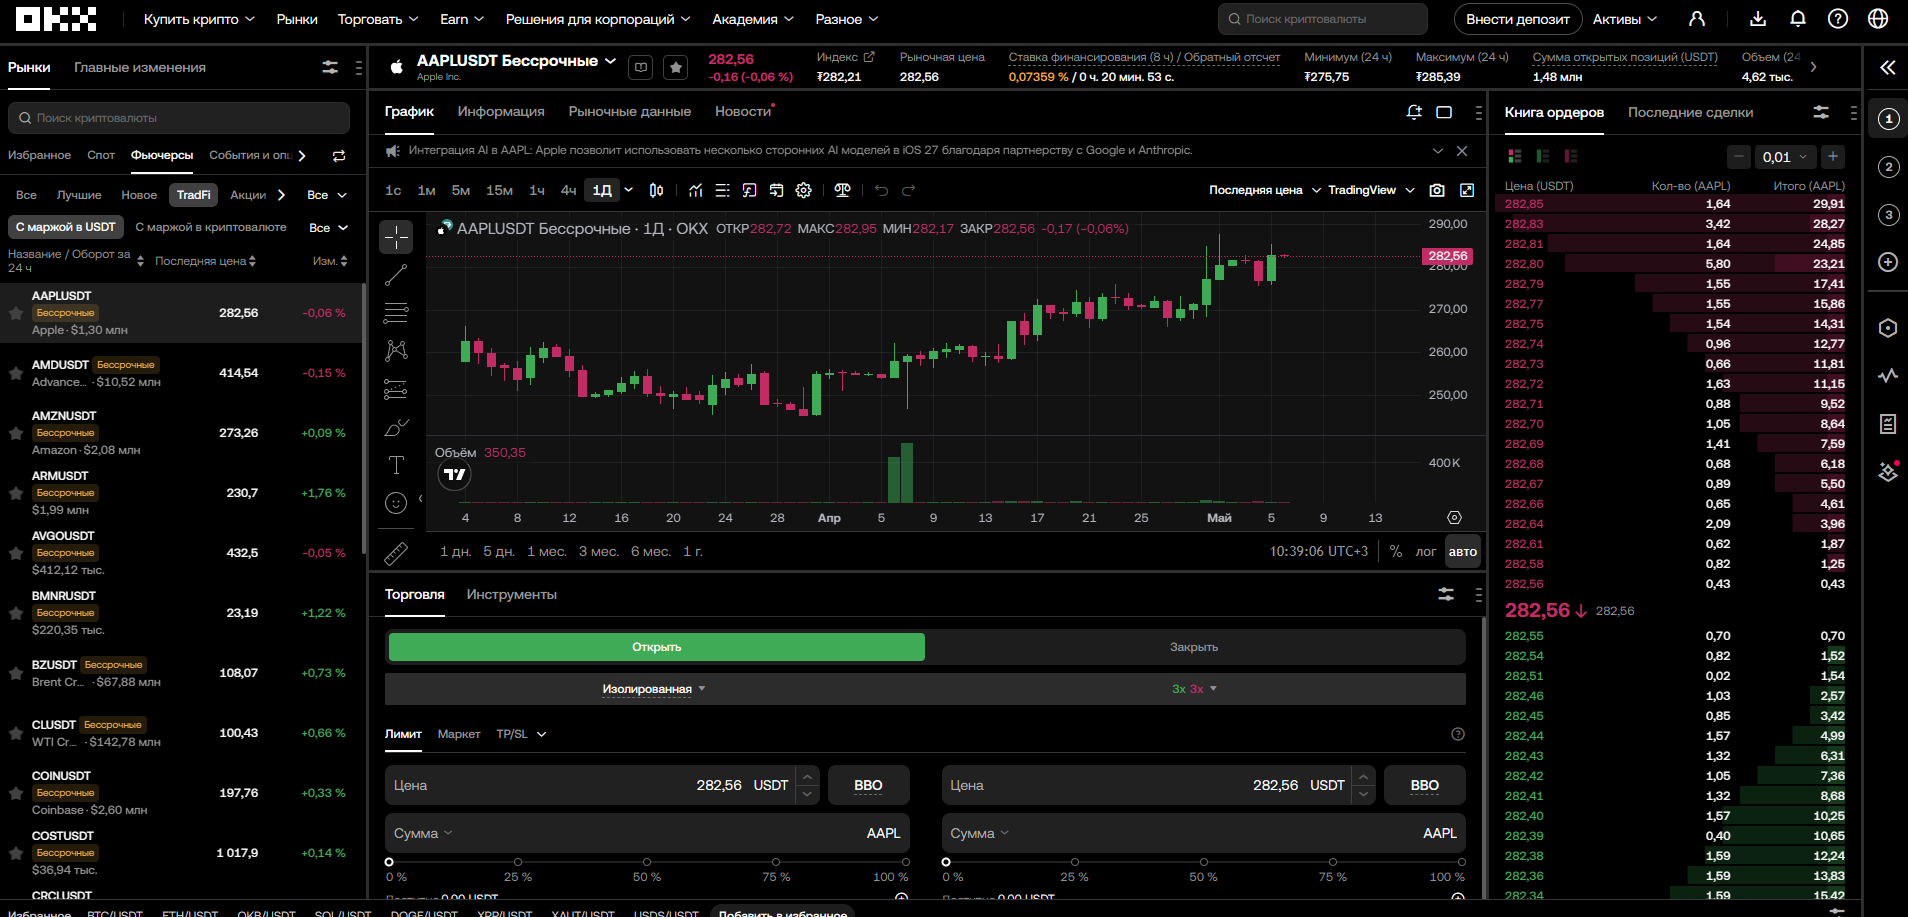Image resolution: width=1908 pixels, height=917 pixels.
Task: Open chart settings gear icon
Action: [x=803, y=190]
